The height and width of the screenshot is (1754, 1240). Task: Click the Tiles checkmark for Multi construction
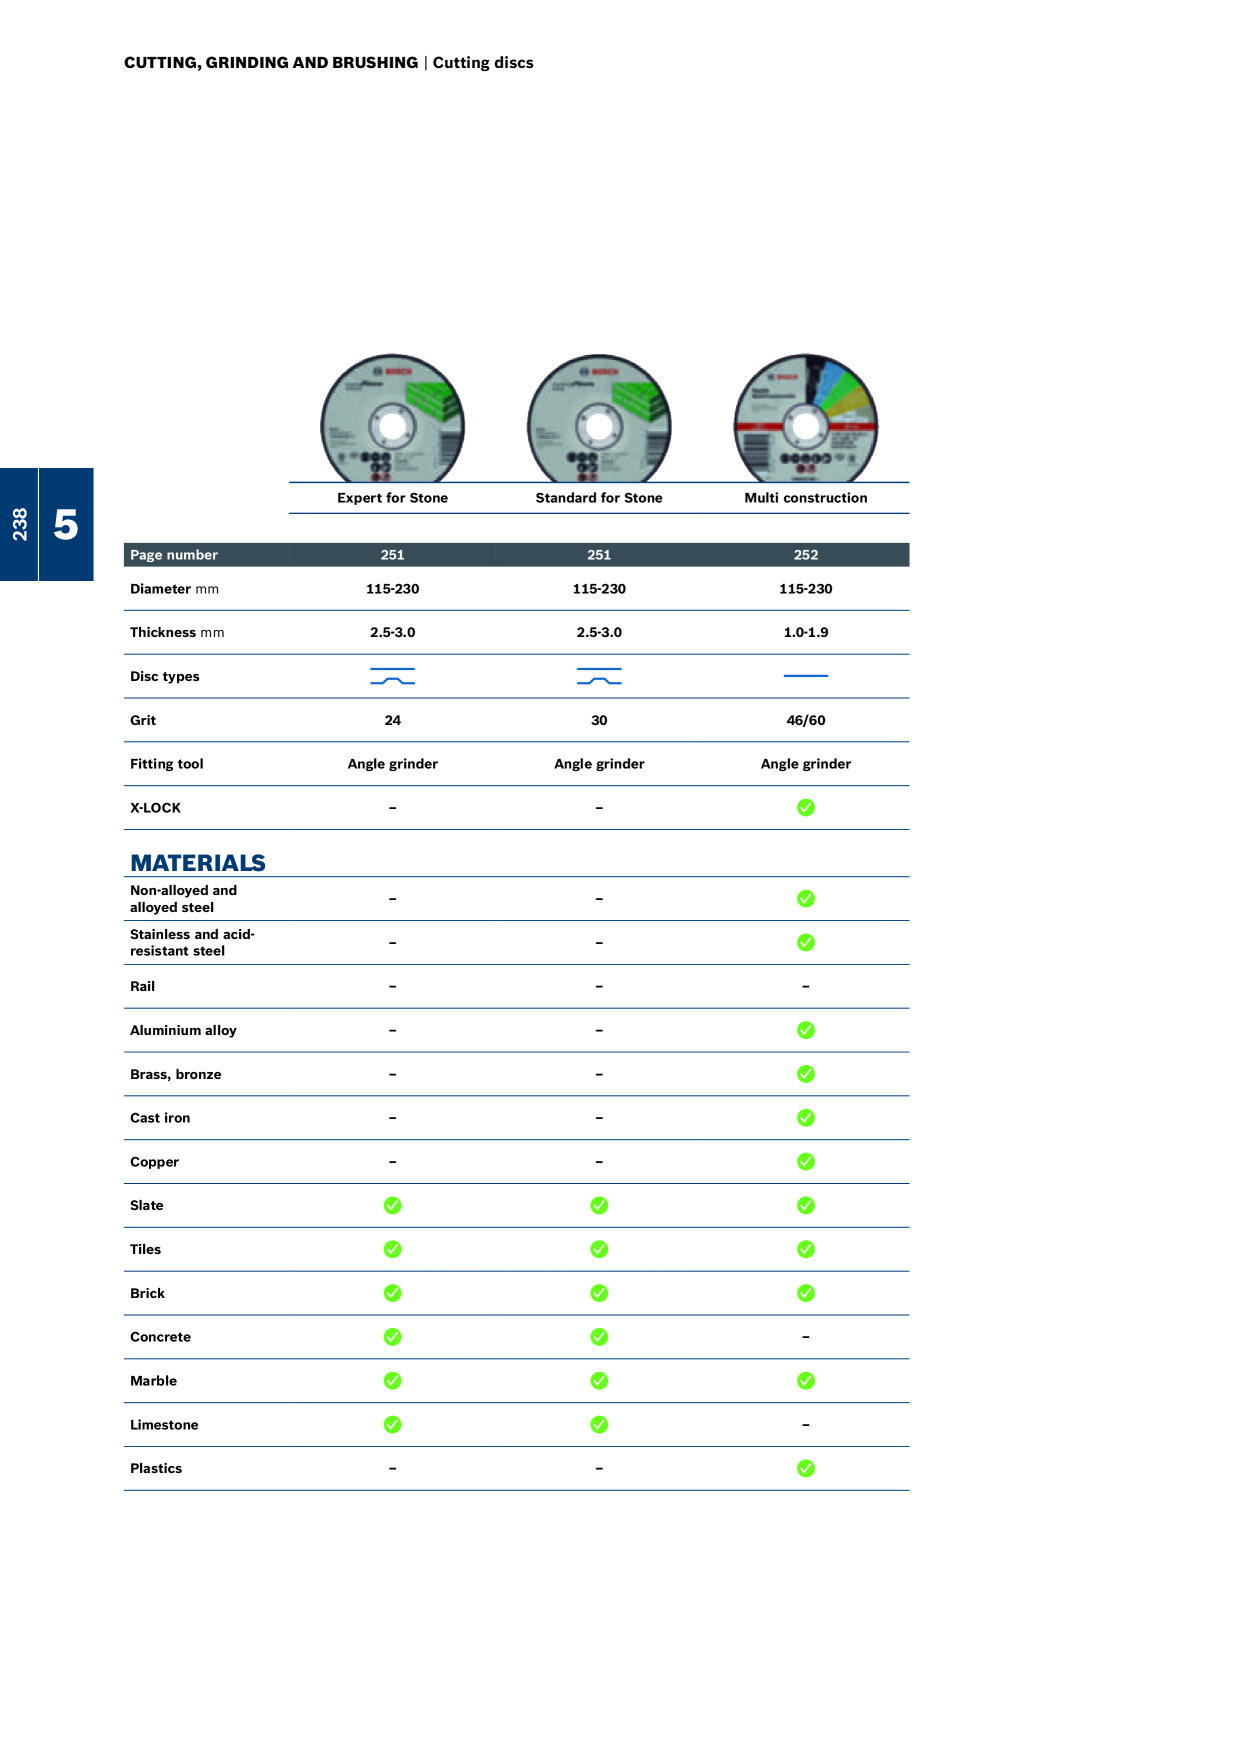[x=806, y=1249]
